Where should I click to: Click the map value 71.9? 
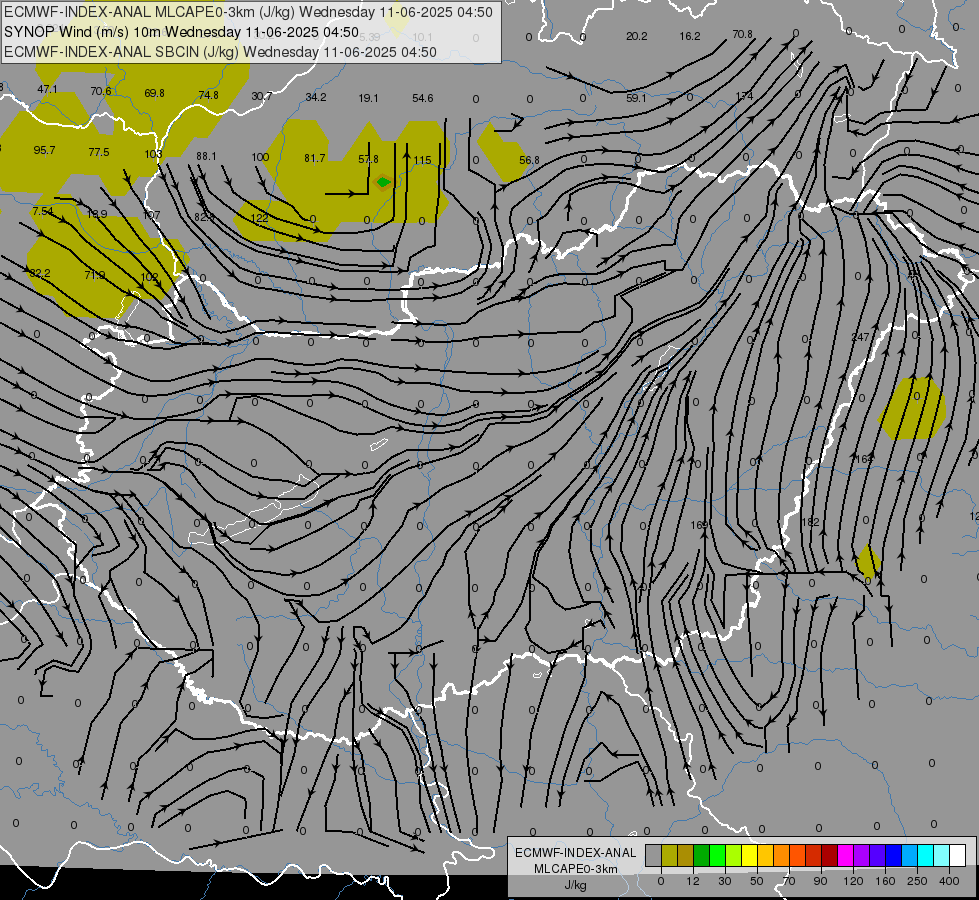(x=94, y=275)
